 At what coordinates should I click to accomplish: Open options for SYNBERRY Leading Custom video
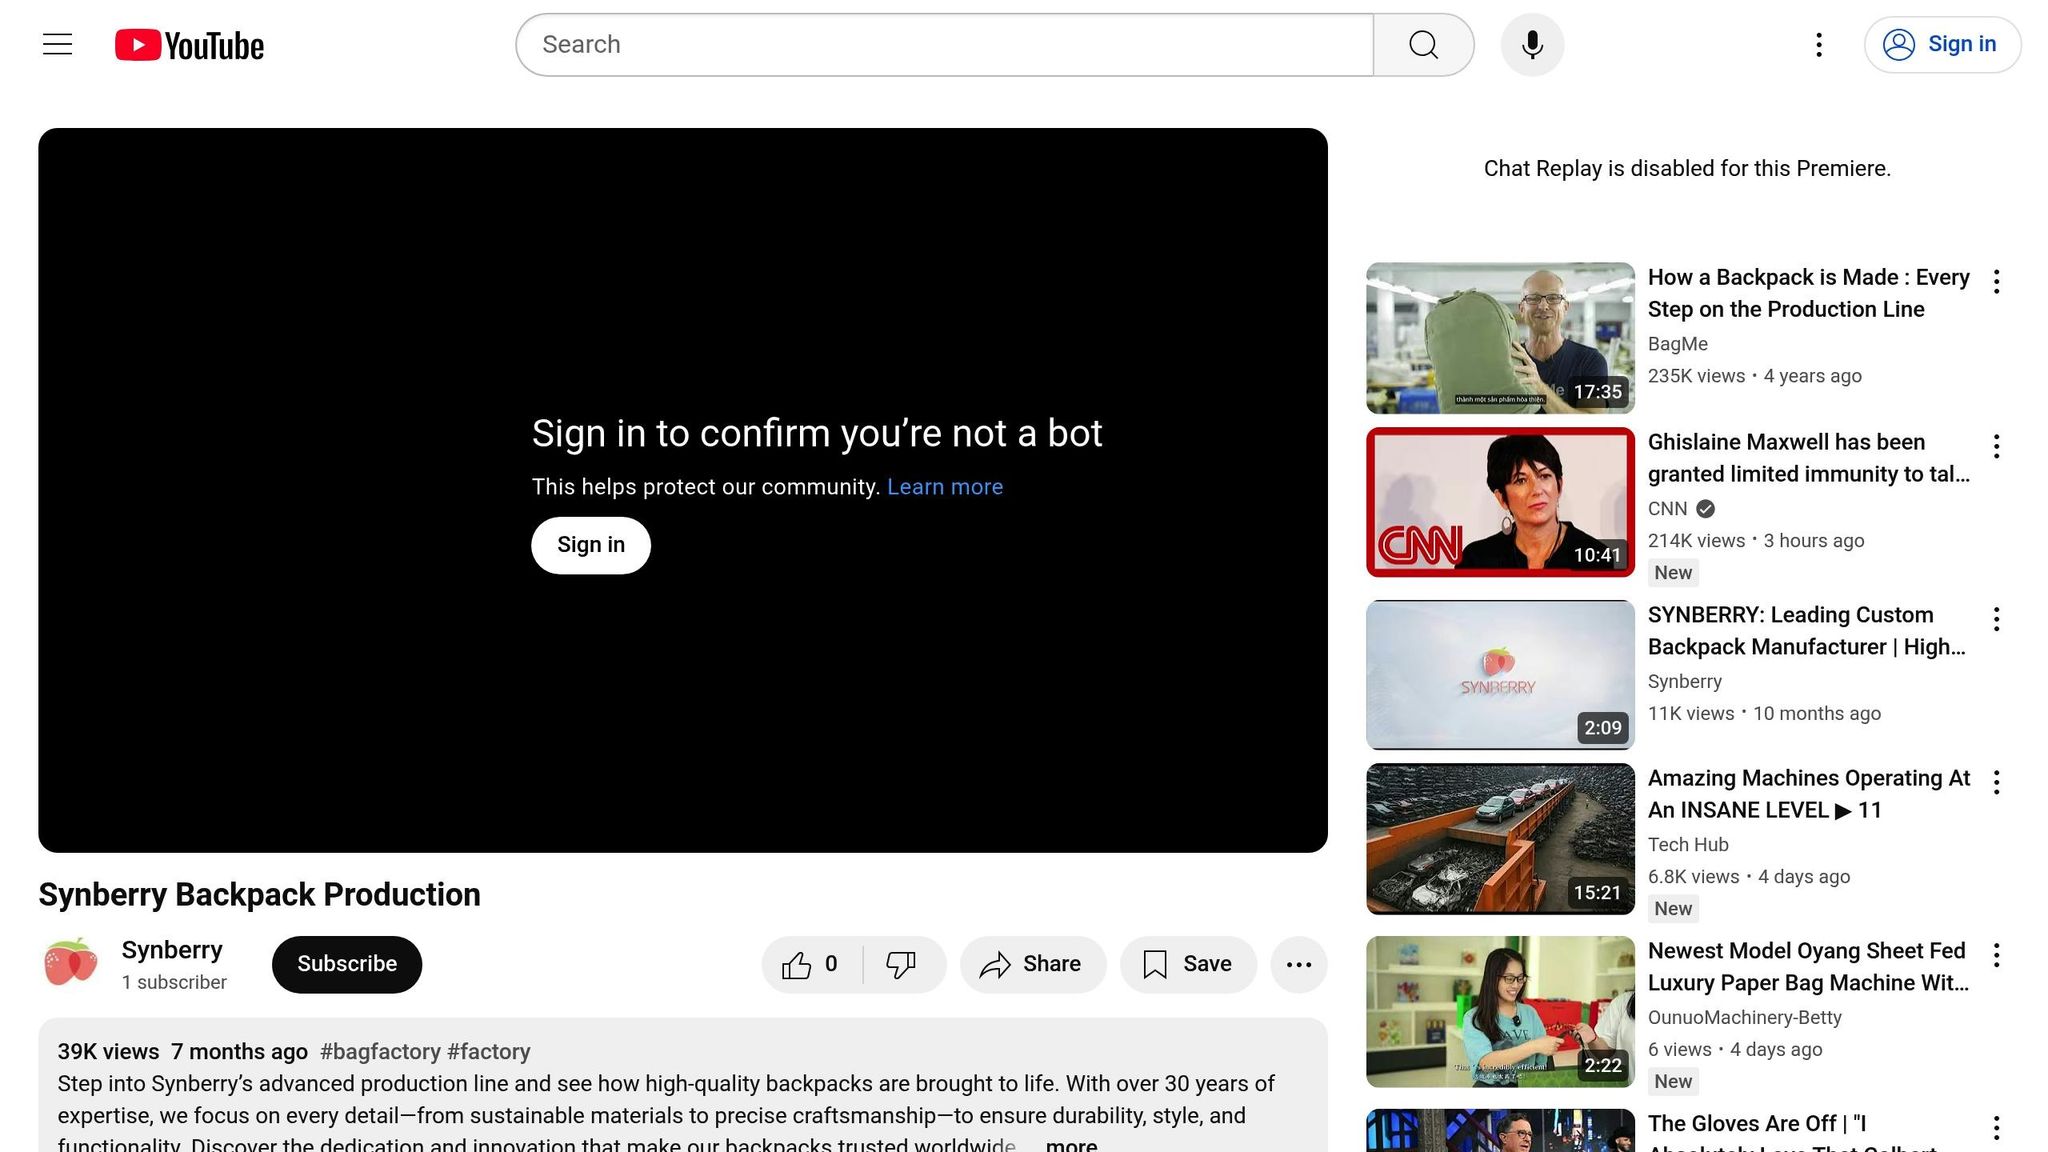1996,619
